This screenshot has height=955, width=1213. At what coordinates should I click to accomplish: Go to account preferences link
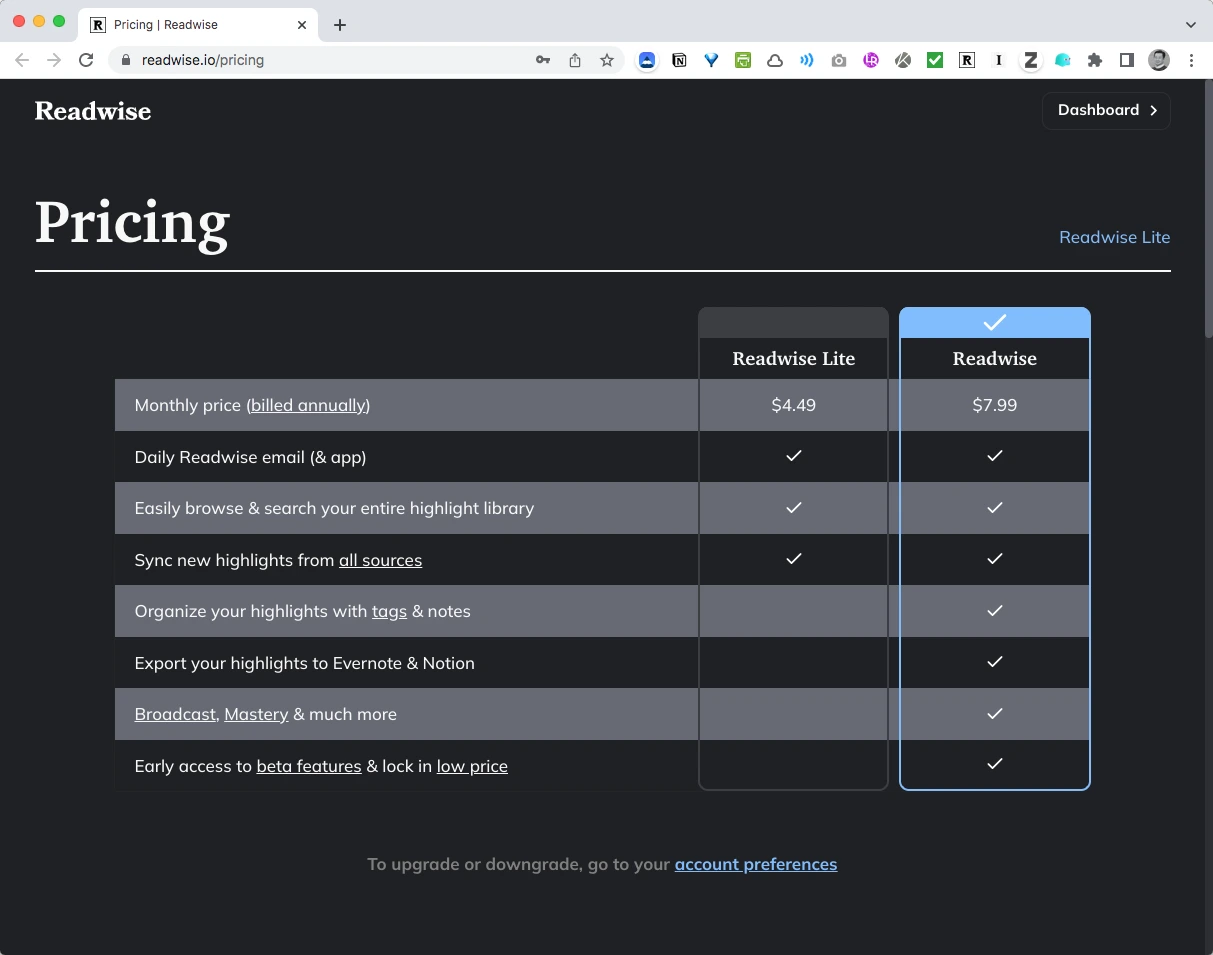point(756,864)
